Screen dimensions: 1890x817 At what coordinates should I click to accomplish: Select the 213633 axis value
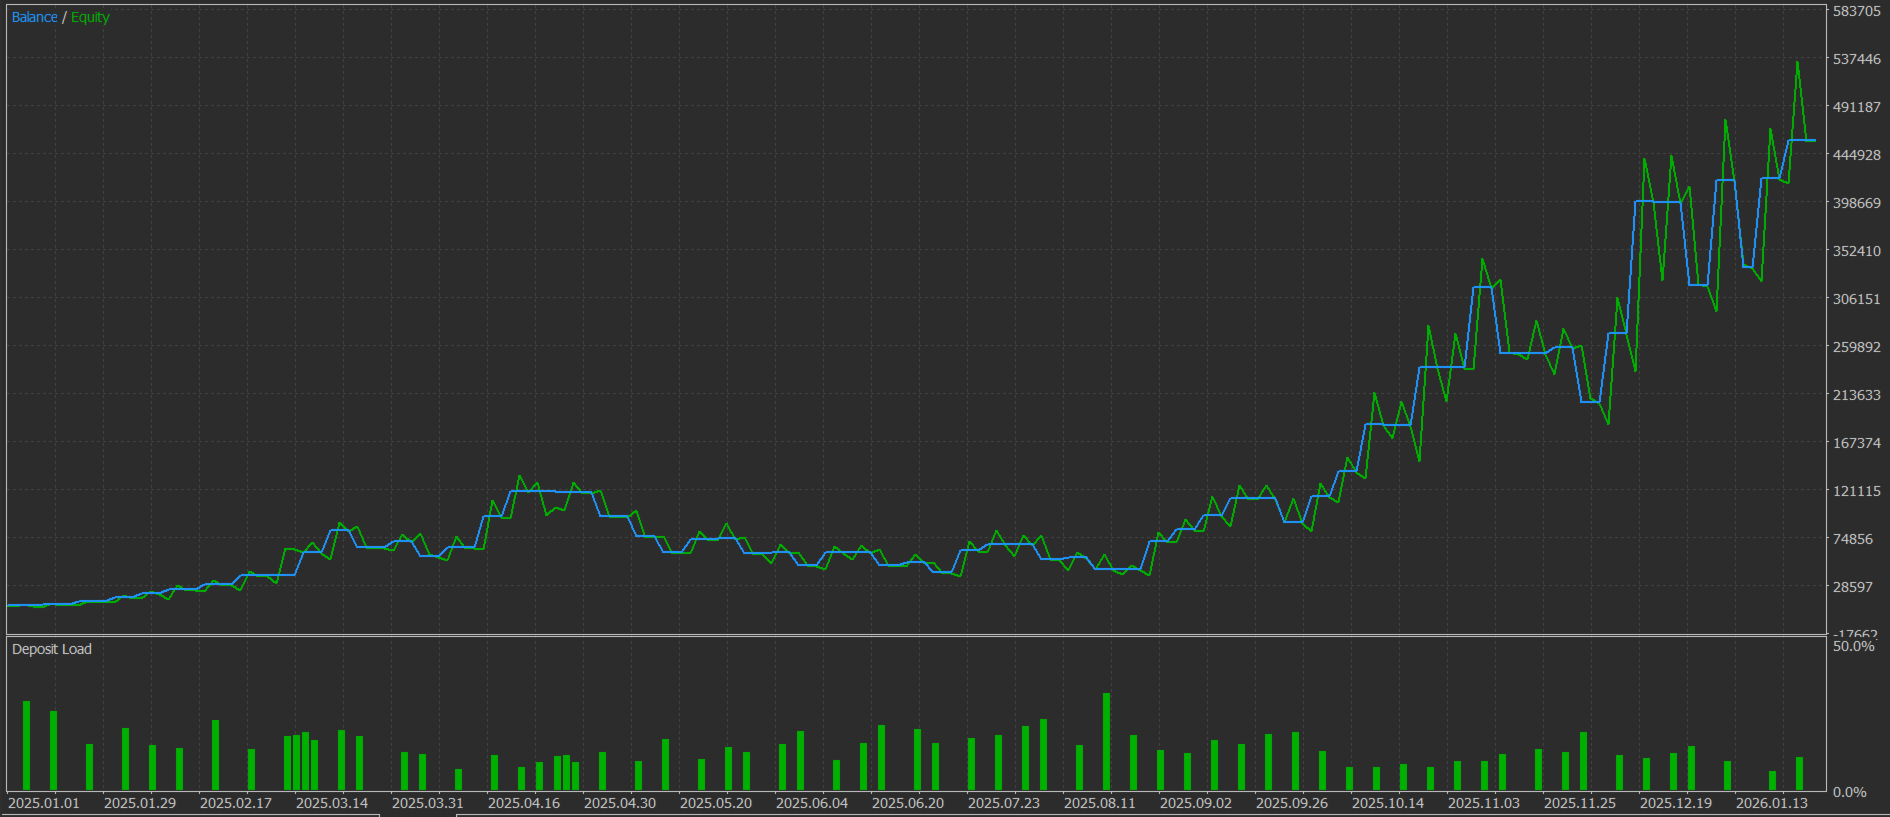click(1856, 395)
